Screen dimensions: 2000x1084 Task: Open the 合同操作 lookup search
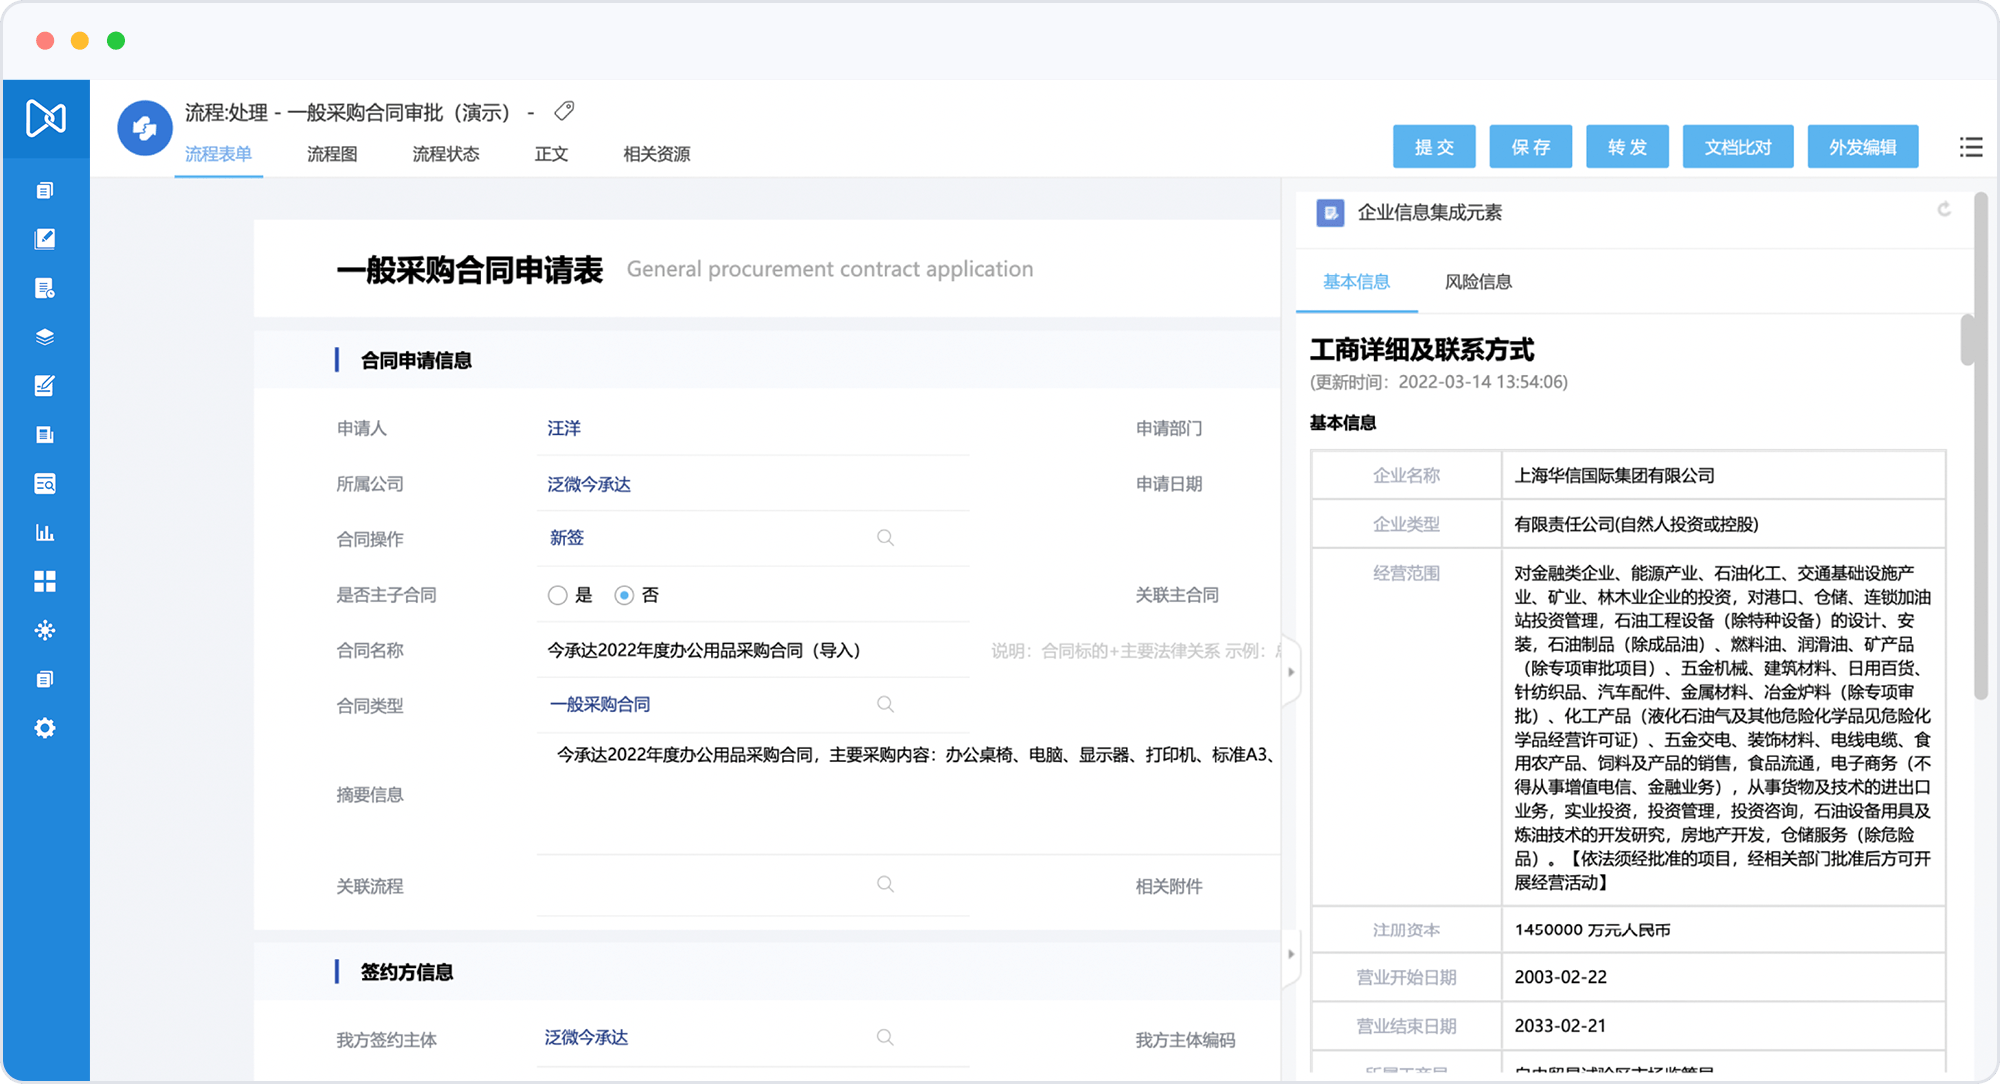(x=885, y=538)
